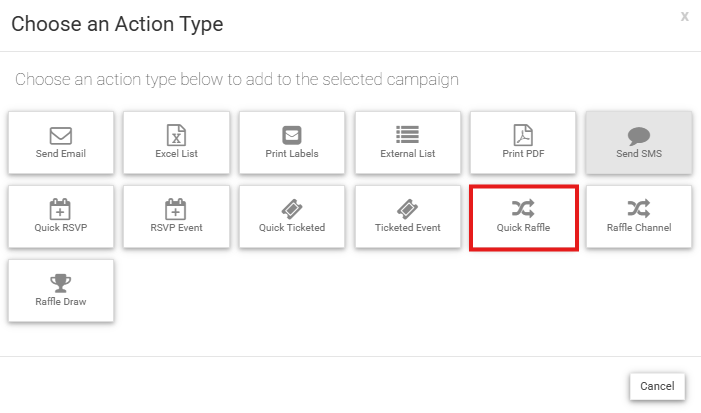Select the Print PDF document icon
Viewport: 701px width, 413px height.
tap(523, 135)
